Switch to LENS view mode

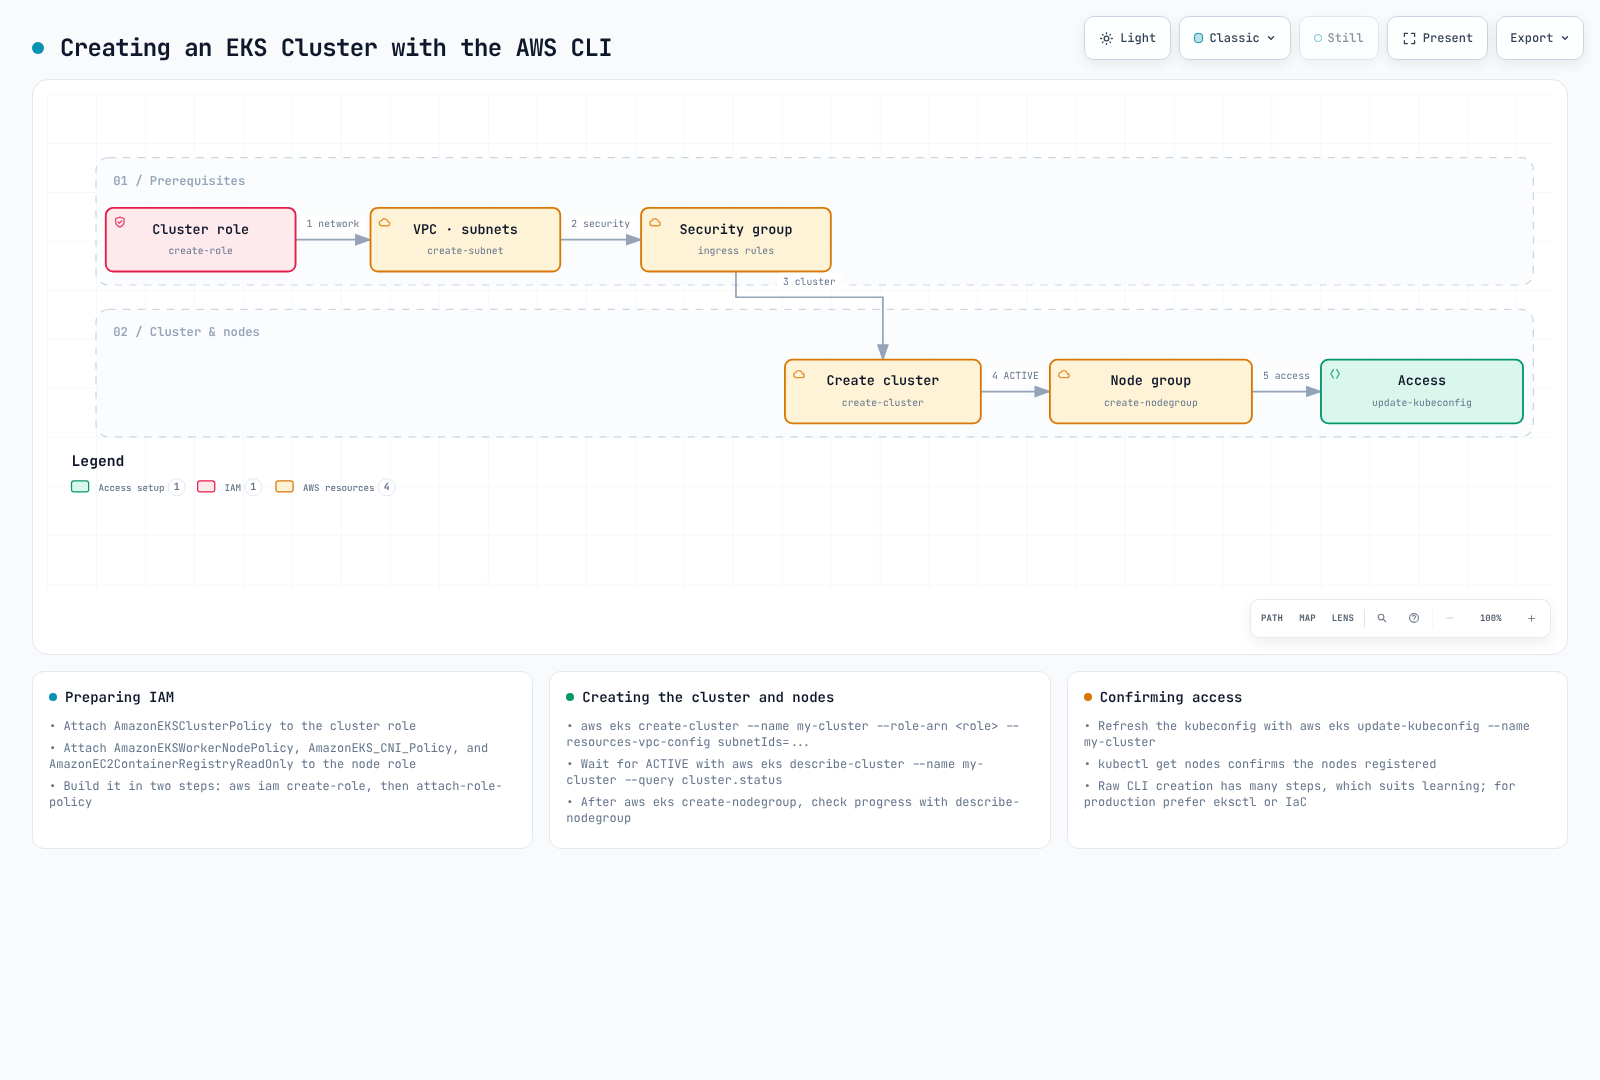(1343, 618)
